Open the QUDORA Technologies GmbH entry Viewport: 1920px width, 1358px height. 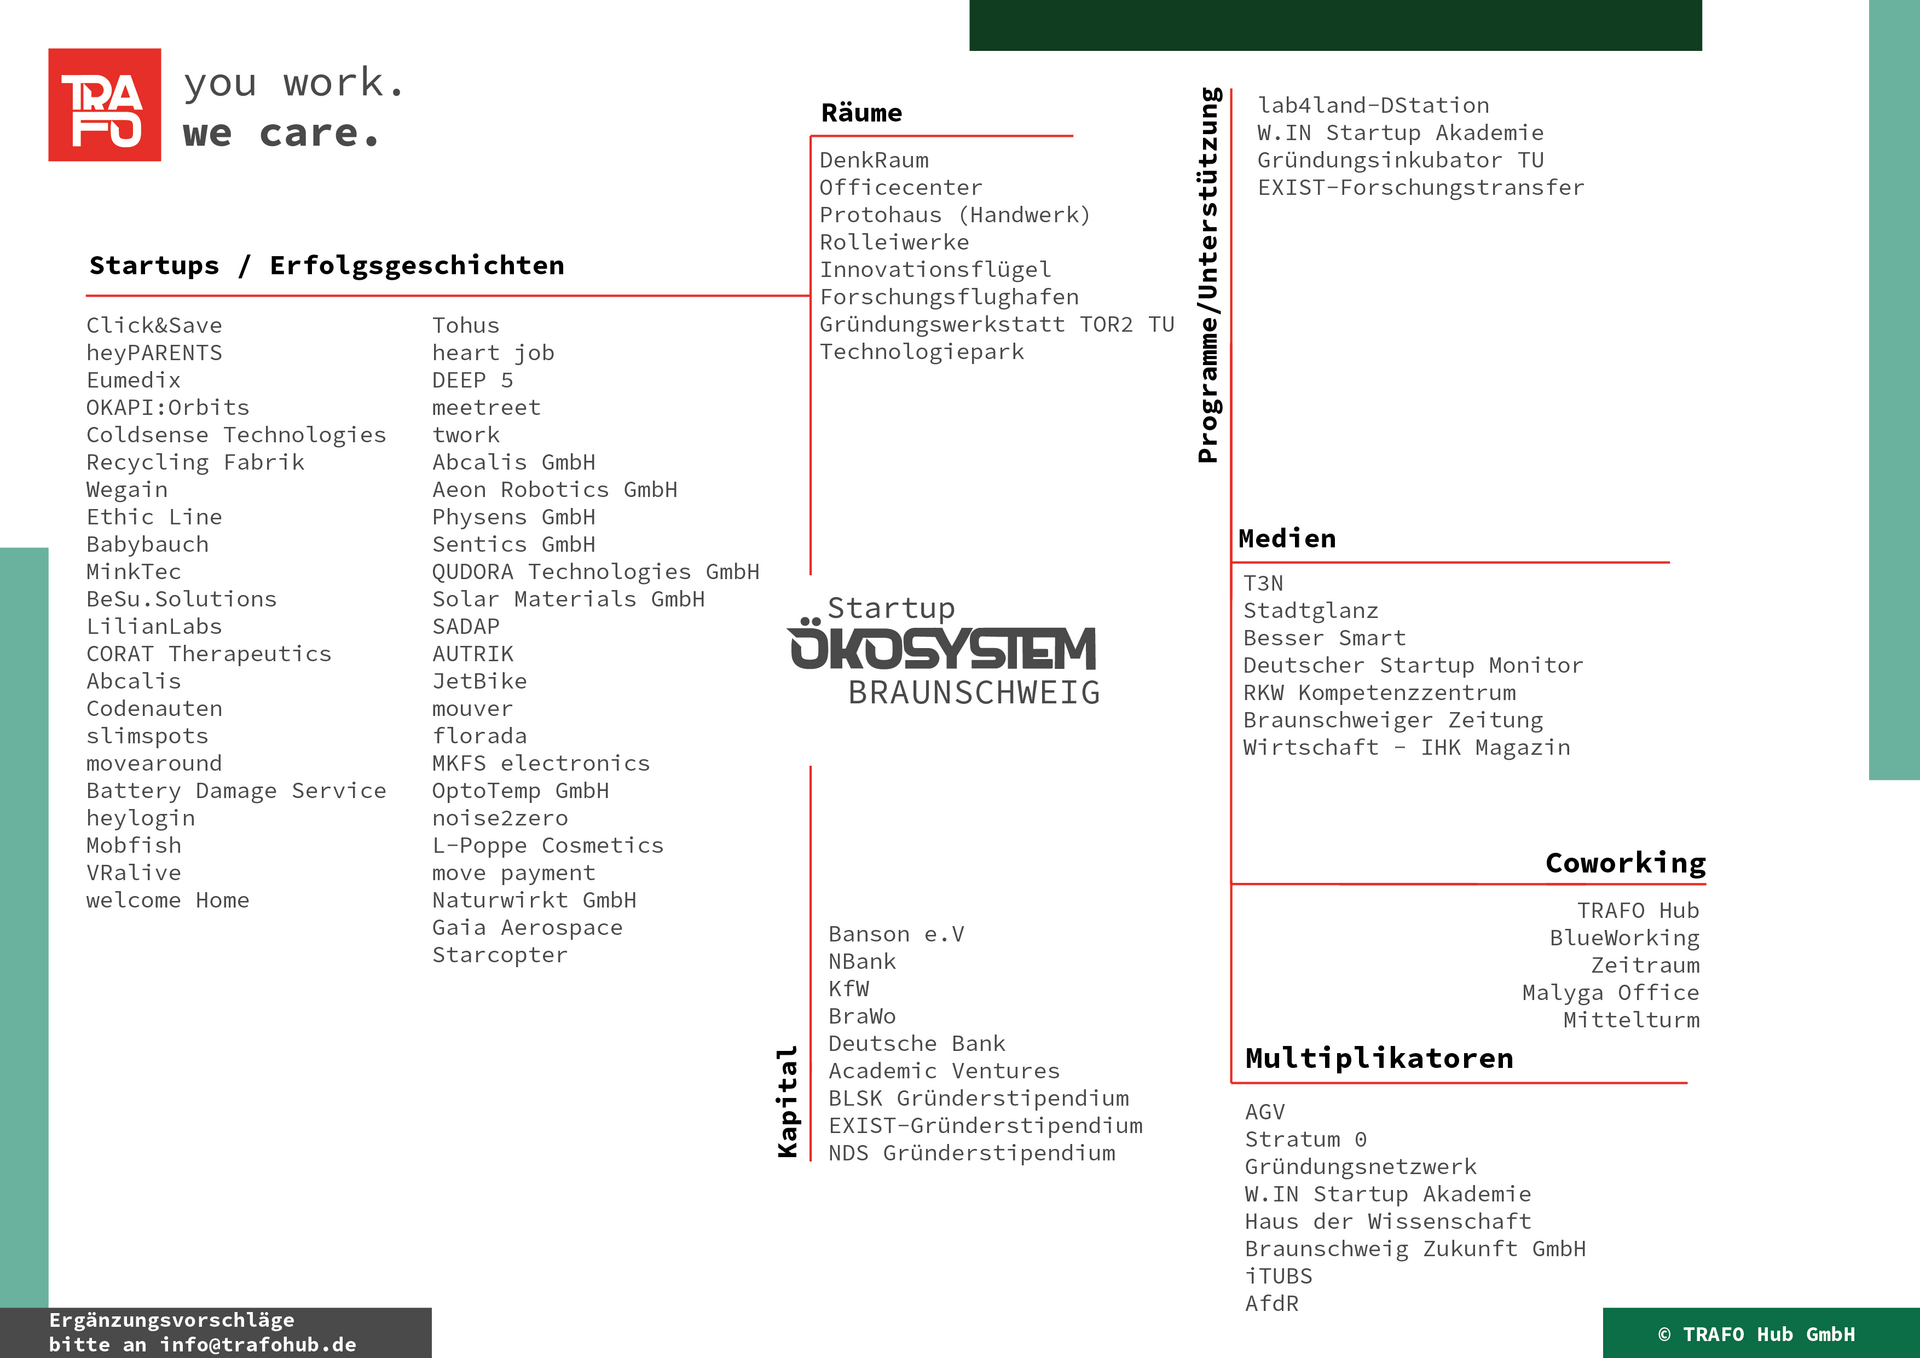pos(595,572)
